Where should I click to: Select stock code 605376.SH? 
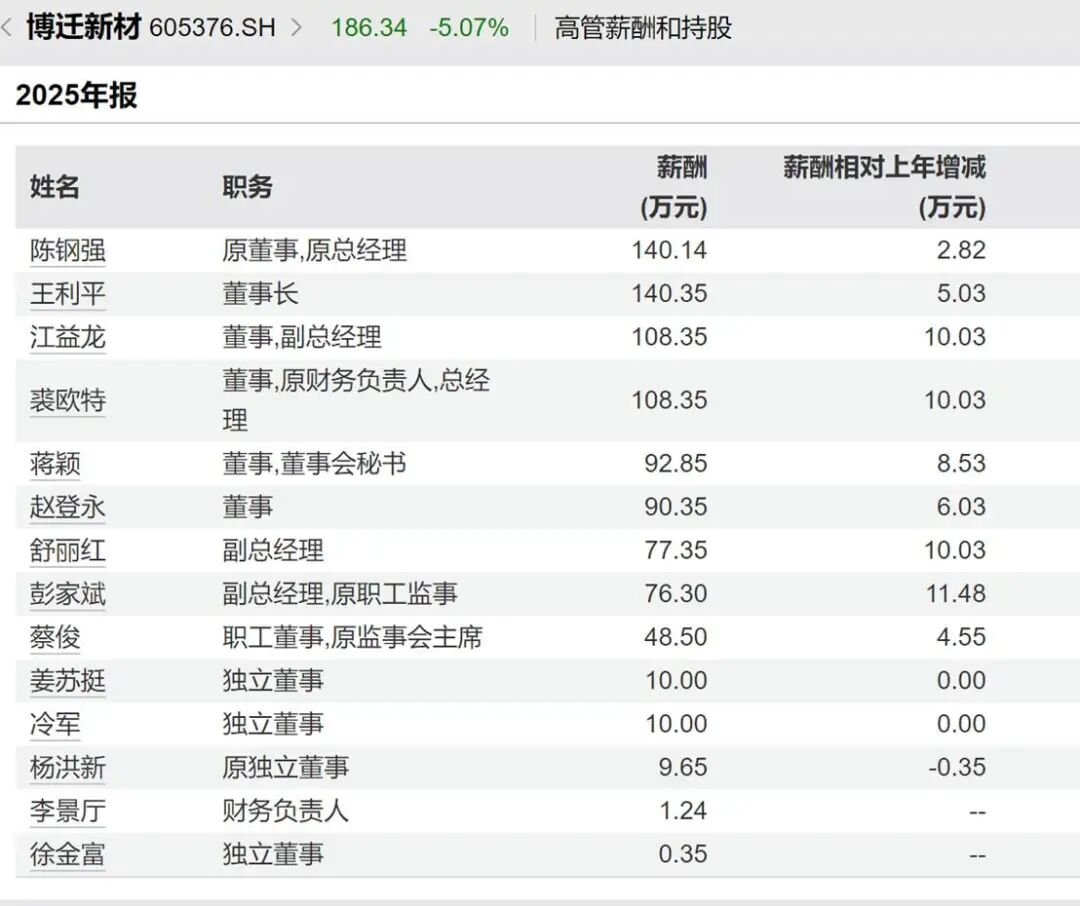click(x=212, y=28)
